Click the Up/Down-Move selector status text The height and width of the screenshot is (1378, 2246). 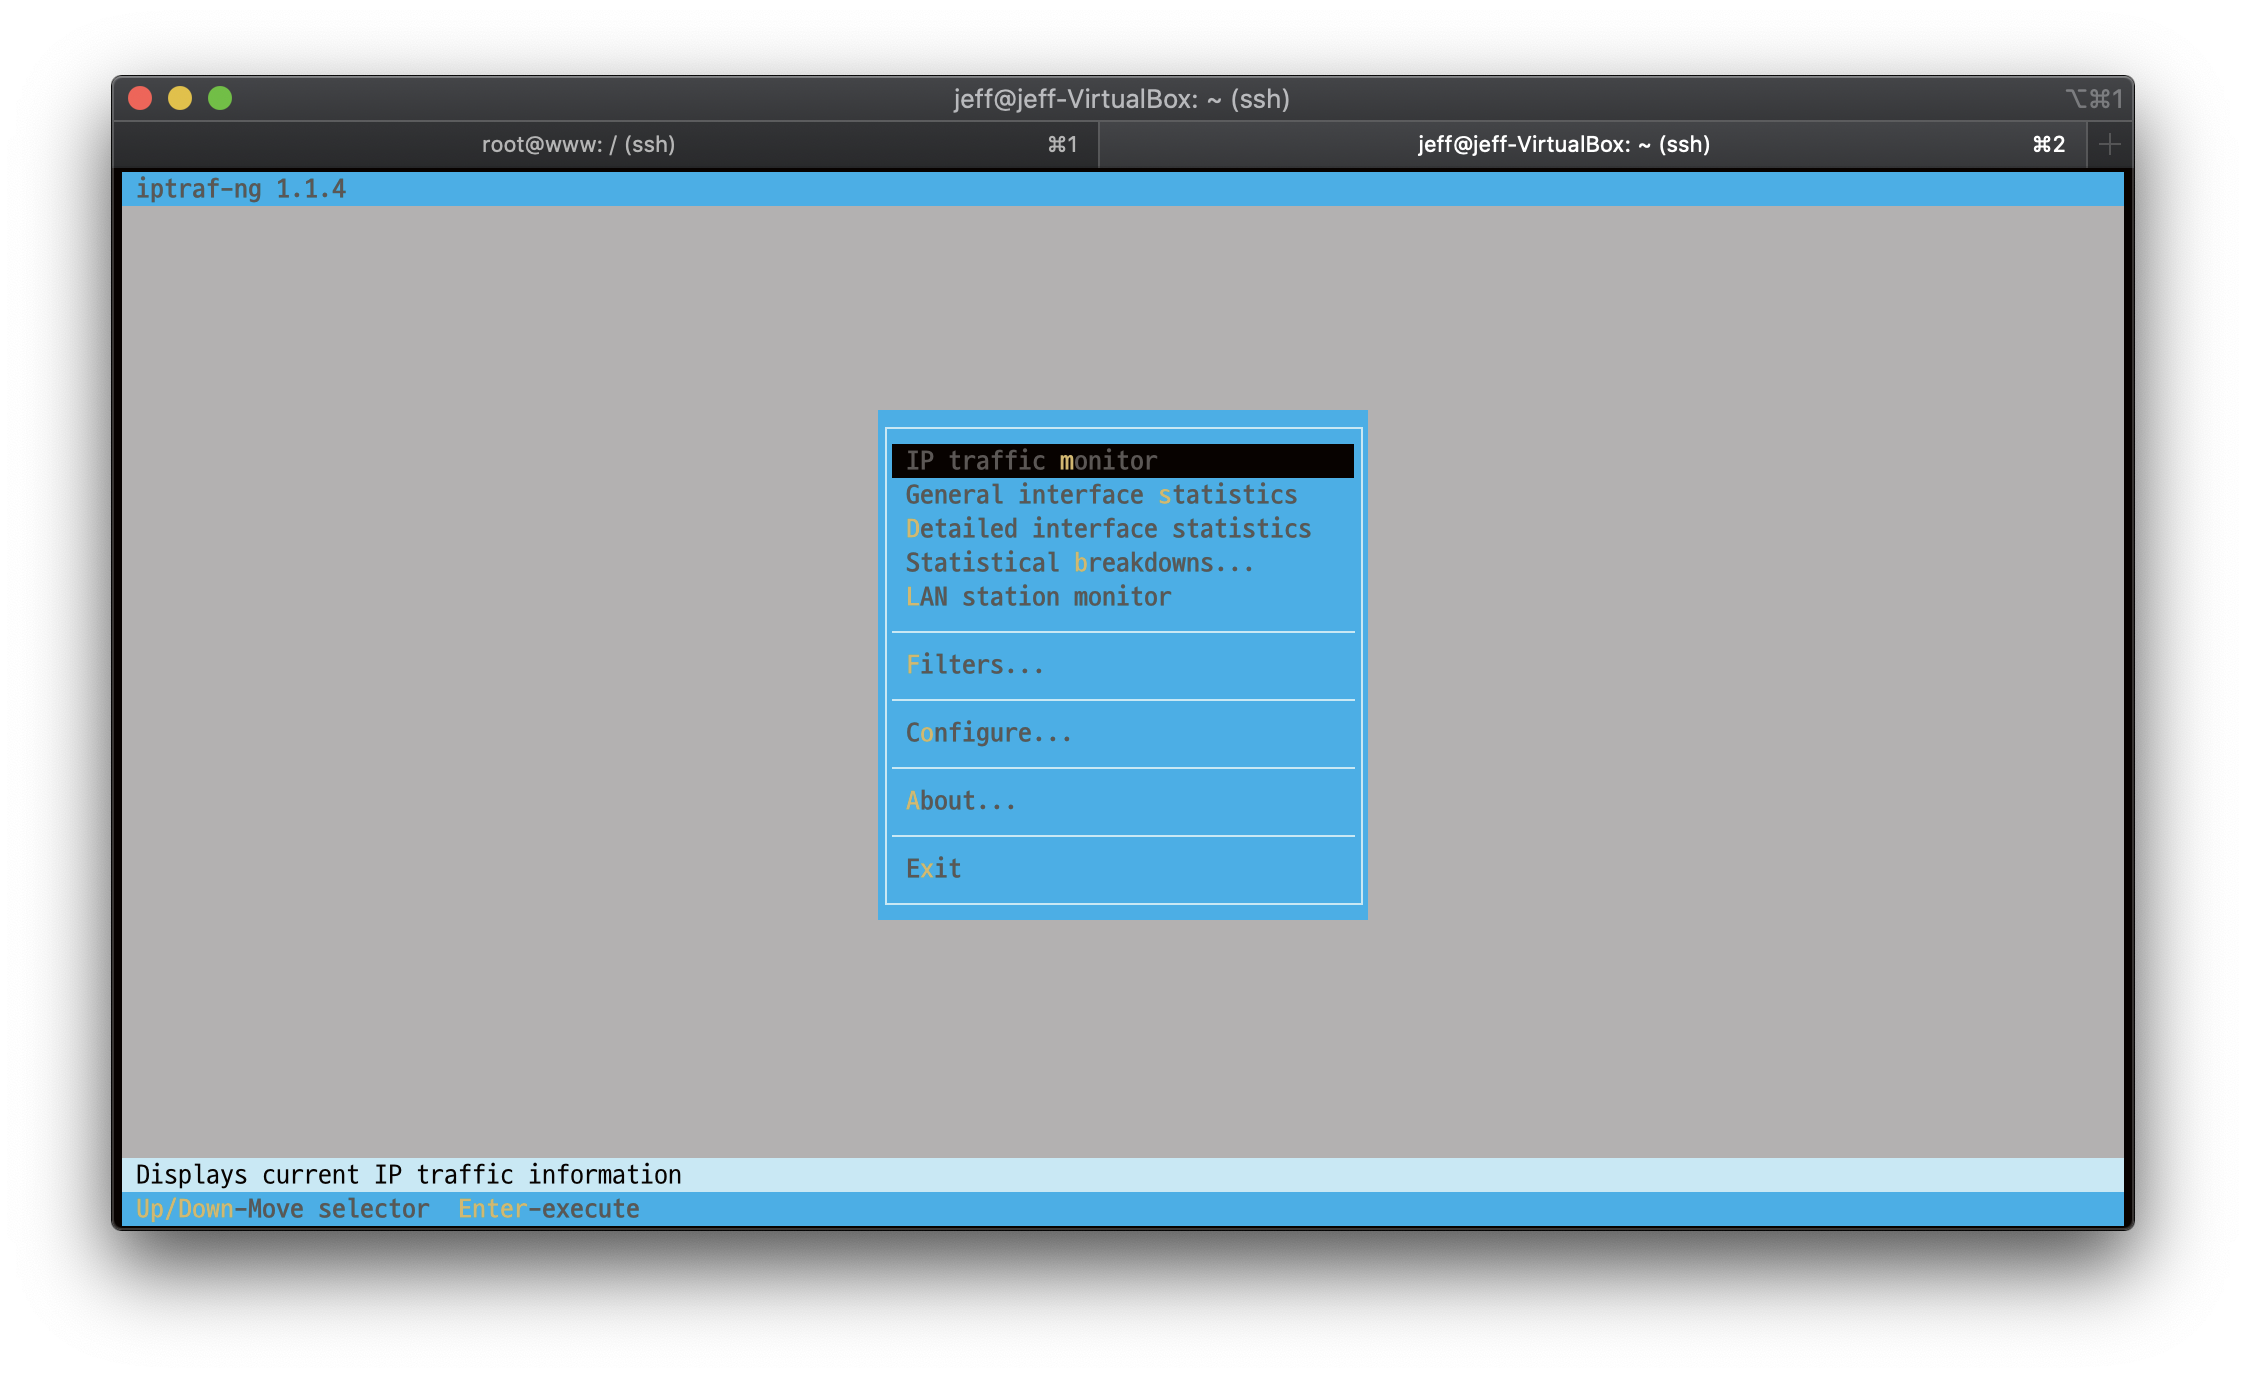click(284, 1208)
